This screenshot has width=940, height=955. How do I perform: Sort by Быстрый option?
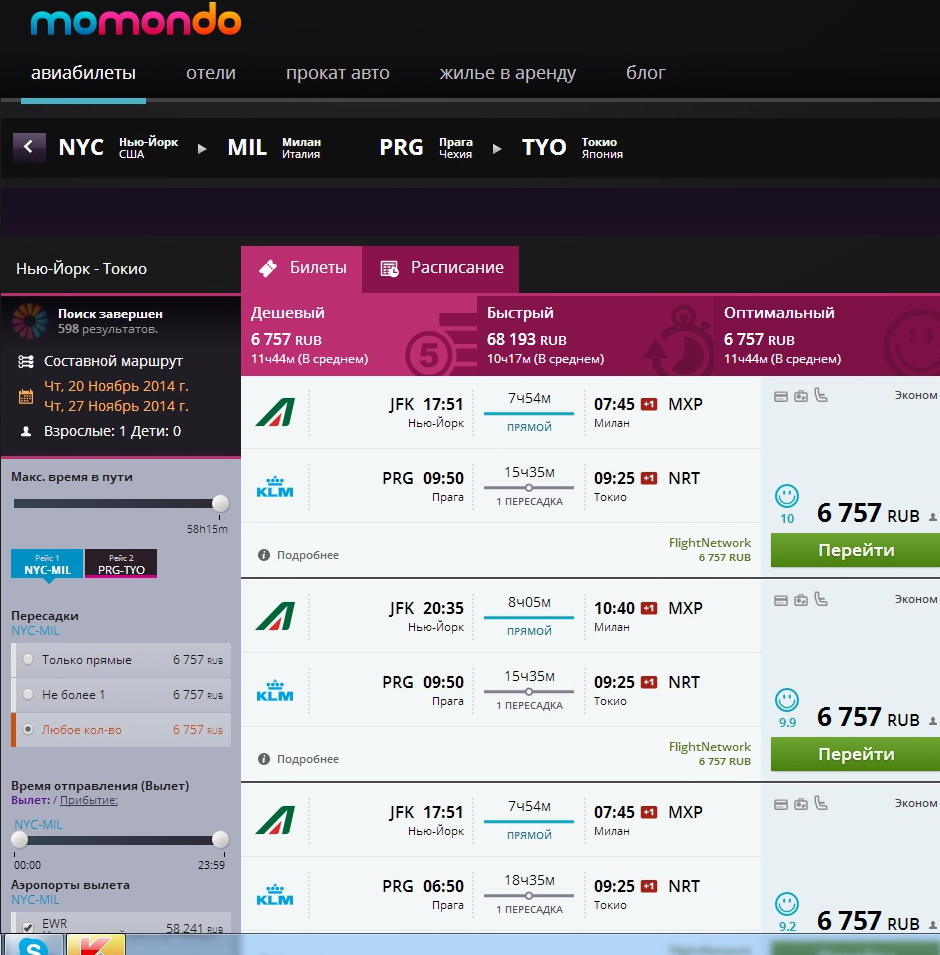click(x=595, y=335)
